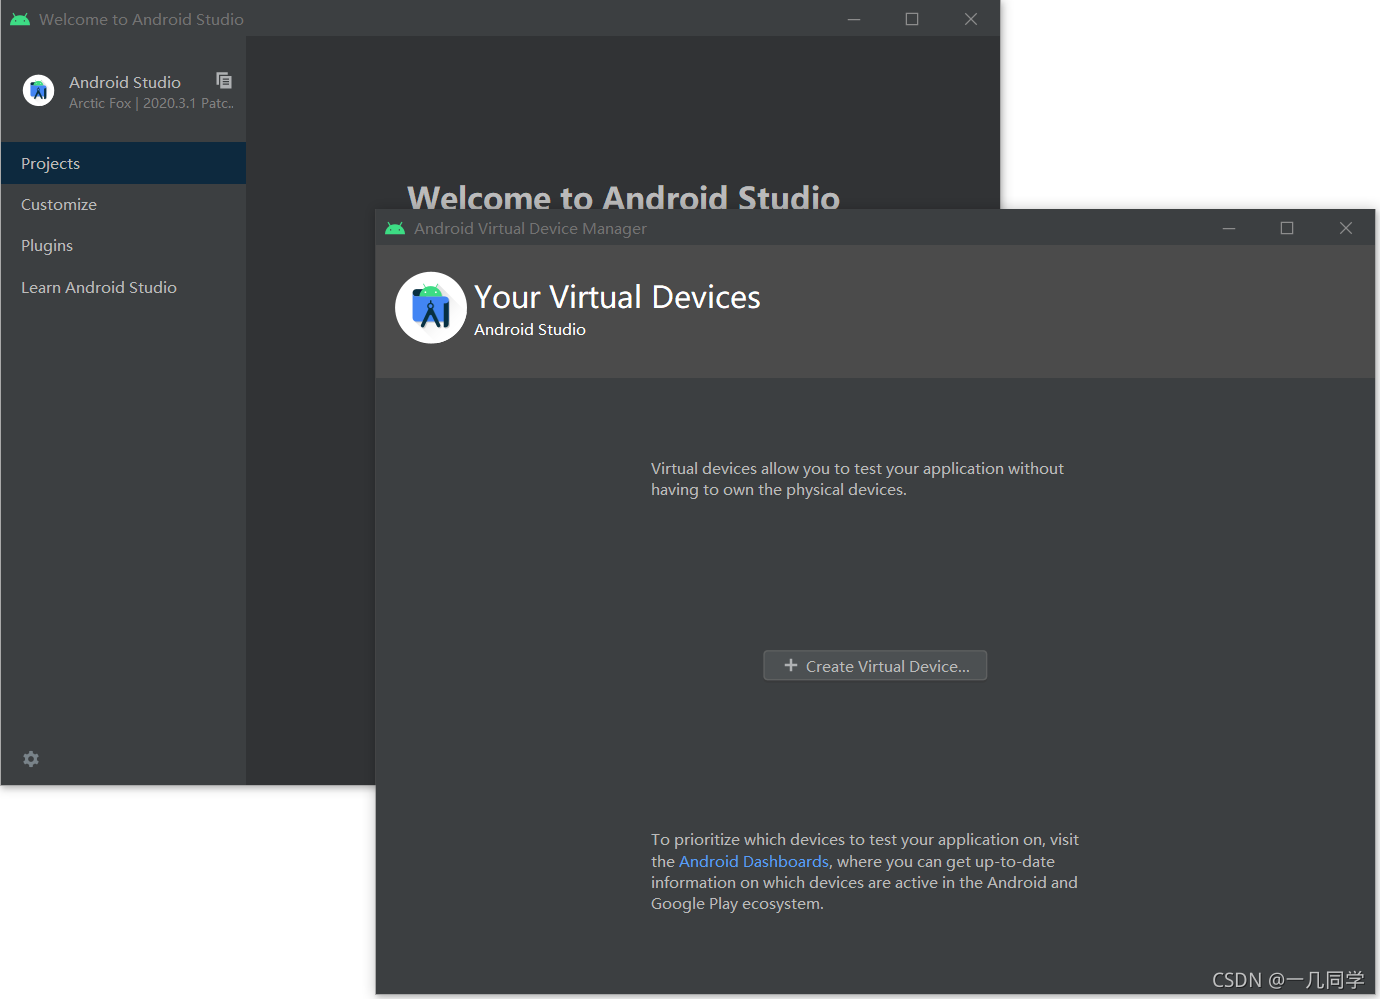Click the 'Virtual devices allow you to test' description

point(857,479)
